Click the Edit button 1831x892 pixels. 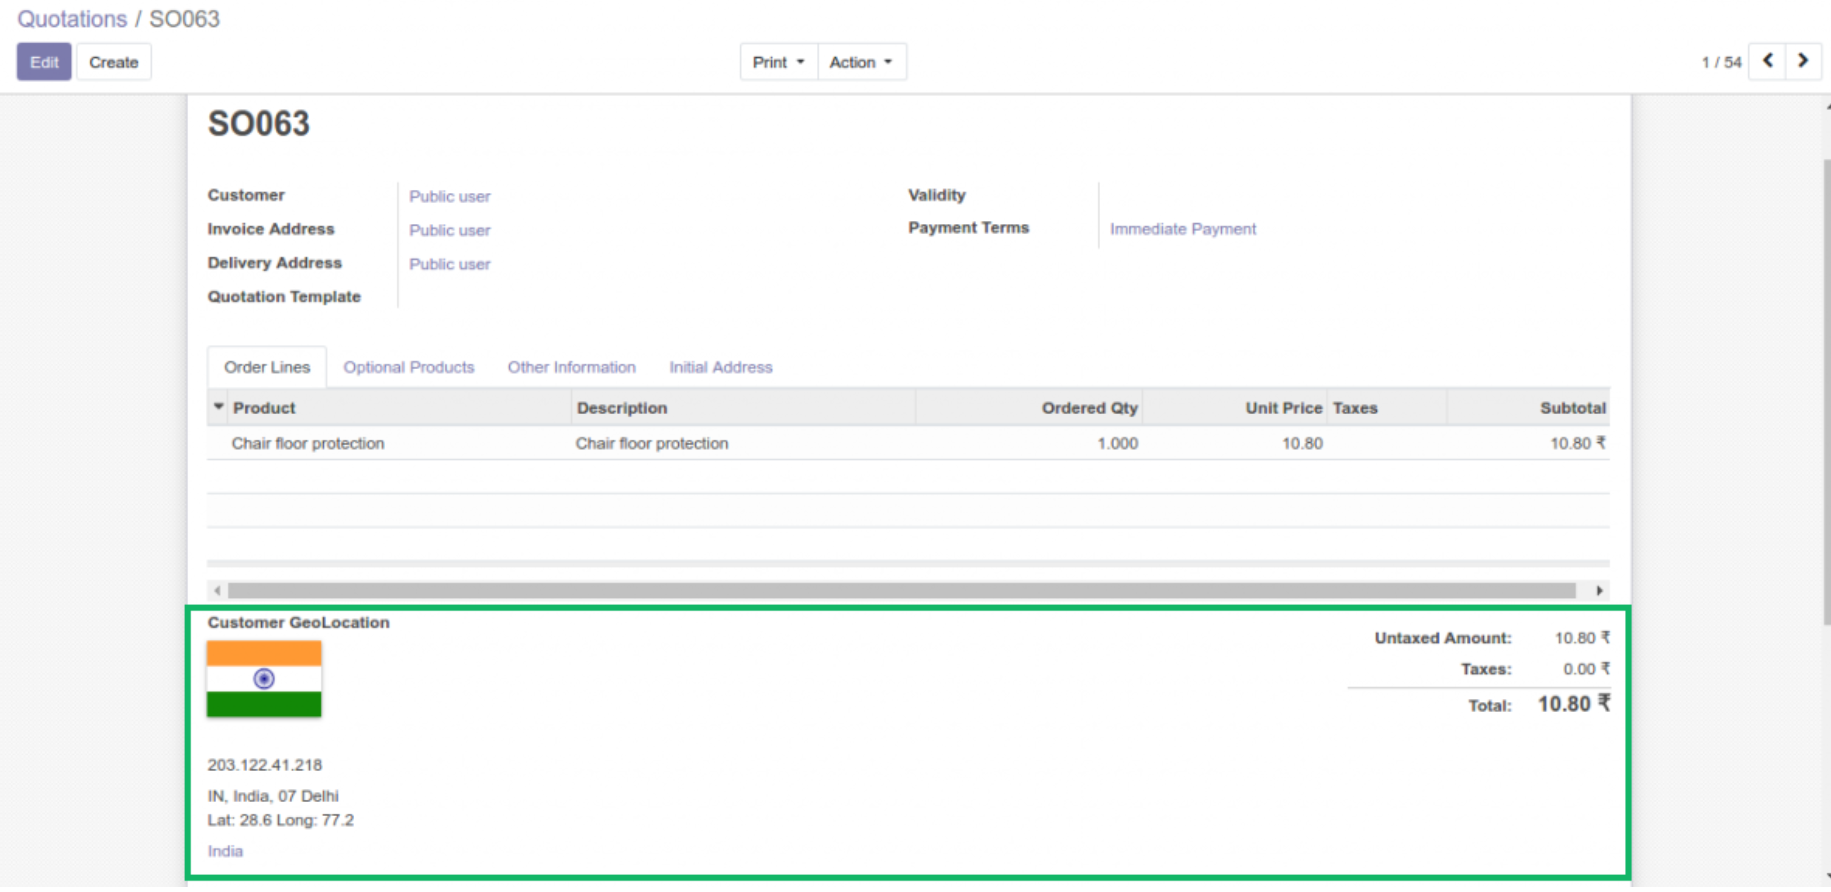(44, 62)
